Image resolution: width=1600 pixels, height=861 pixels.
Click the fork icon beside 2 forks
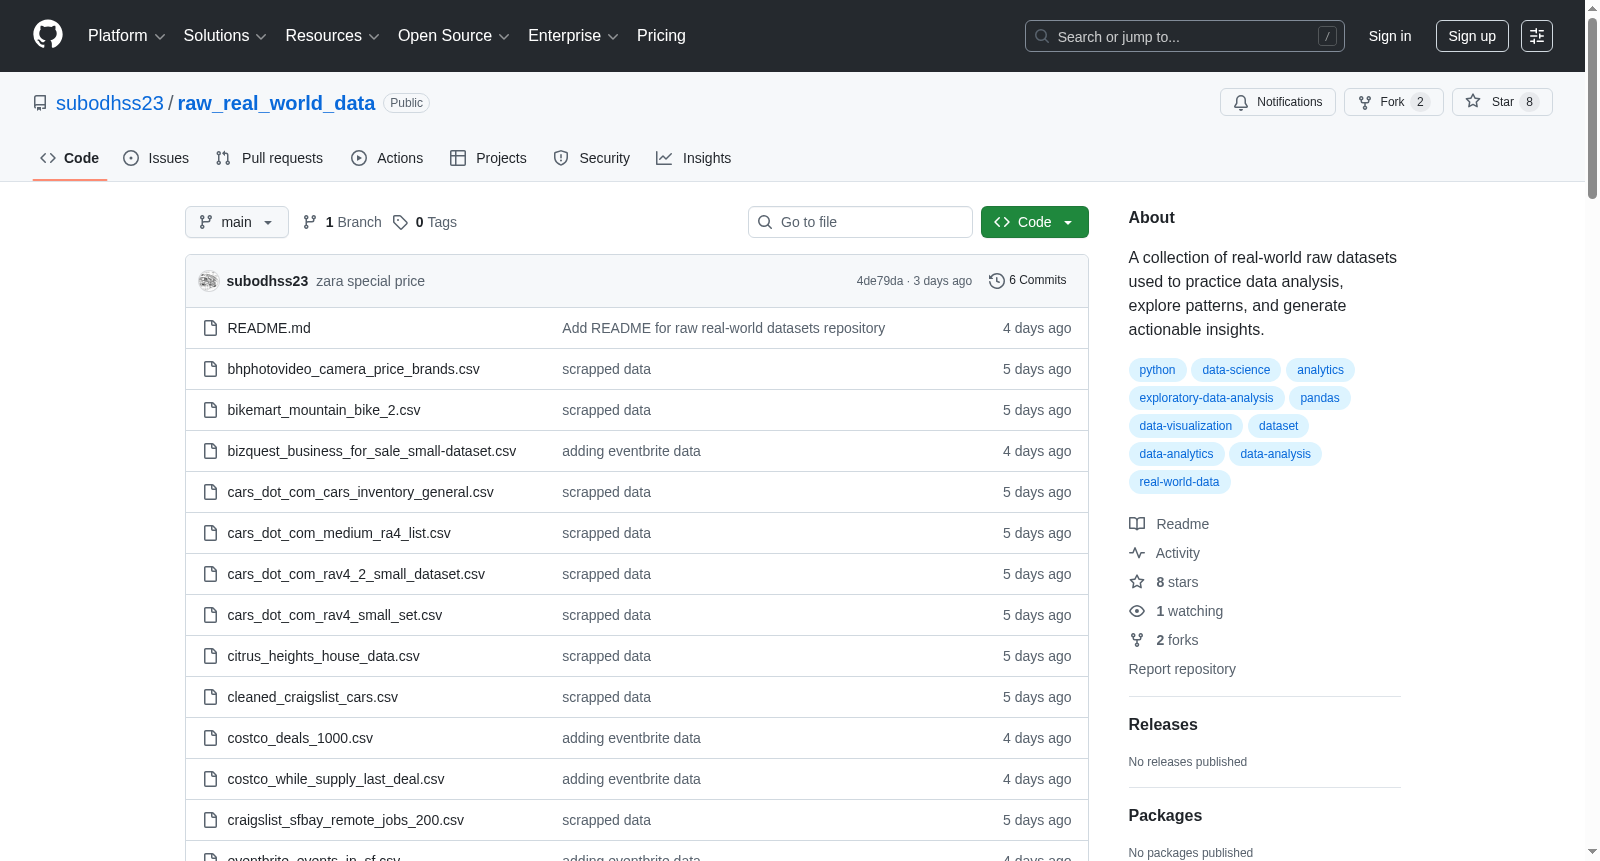tap(1137, 640)
